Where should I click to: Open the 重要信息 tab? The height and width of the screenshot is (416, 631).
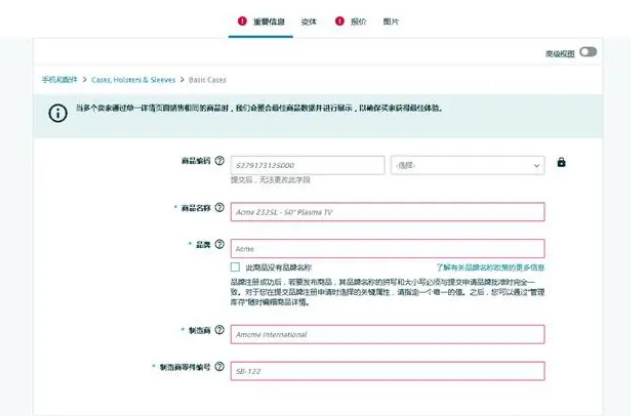[x=269, y=22]
